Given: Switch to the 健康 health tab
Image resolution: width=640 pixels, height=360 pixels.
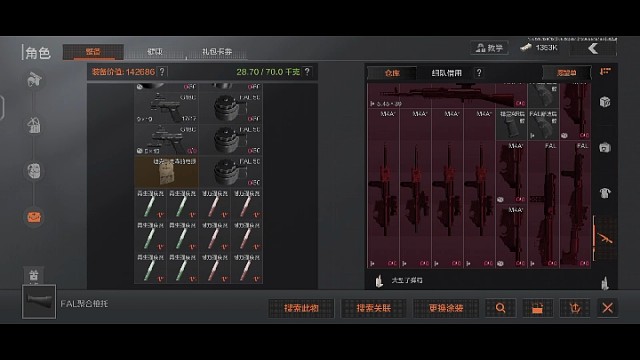Looking at the screenshot, I should coord(155,52).
